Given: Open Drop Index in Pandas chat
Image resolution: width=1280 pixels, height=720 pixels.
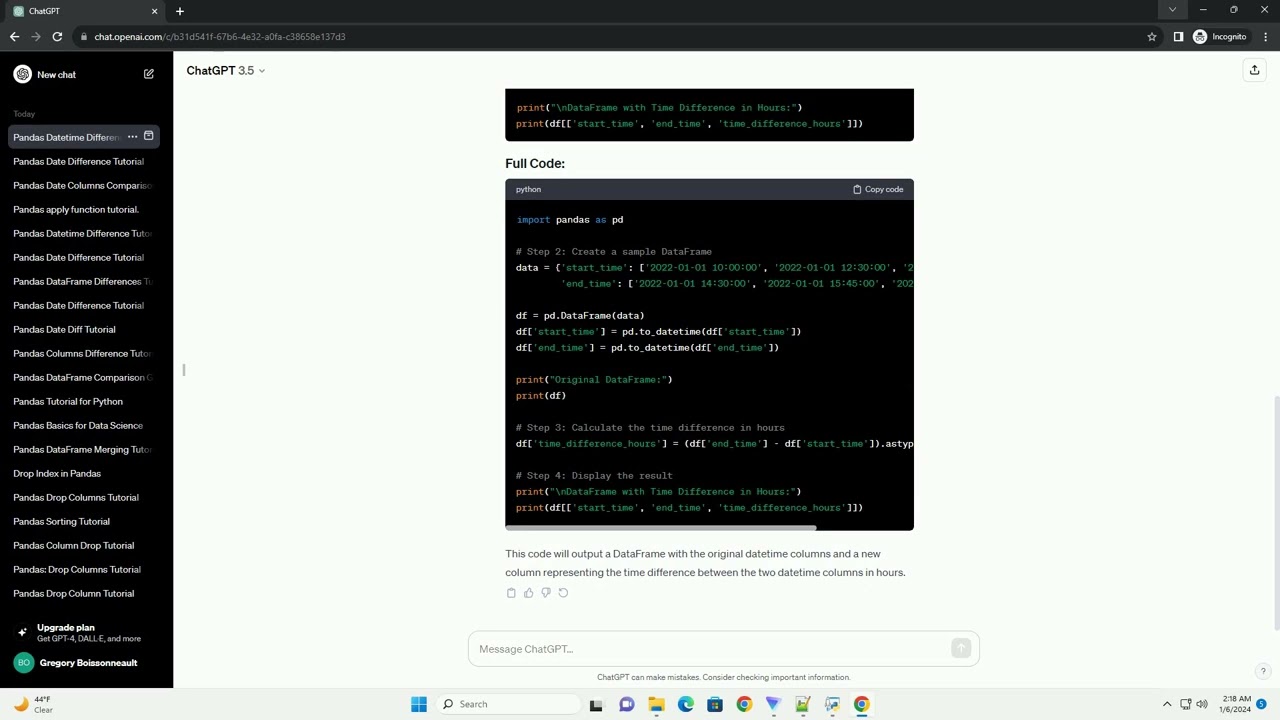Looking at the screenshot, I should tap(82, 474).
